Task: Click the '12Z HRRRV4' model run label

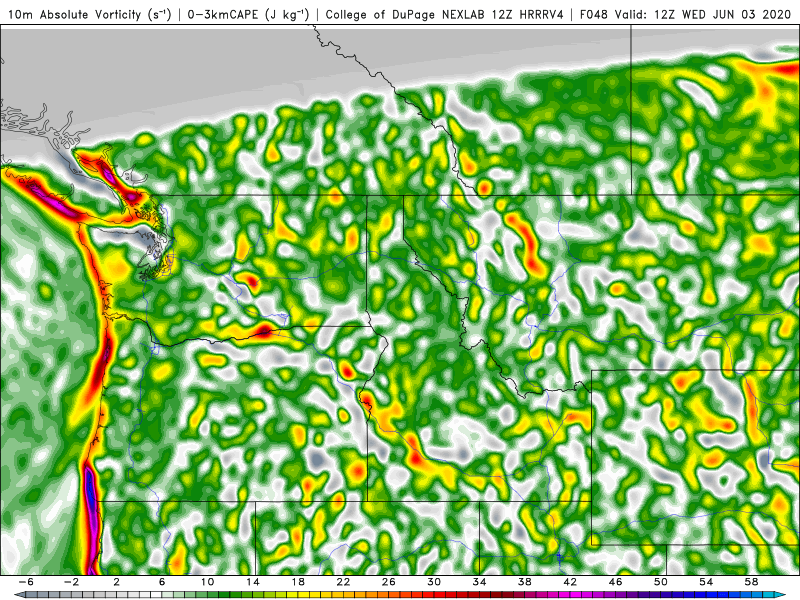Action: tap(528, 14)
